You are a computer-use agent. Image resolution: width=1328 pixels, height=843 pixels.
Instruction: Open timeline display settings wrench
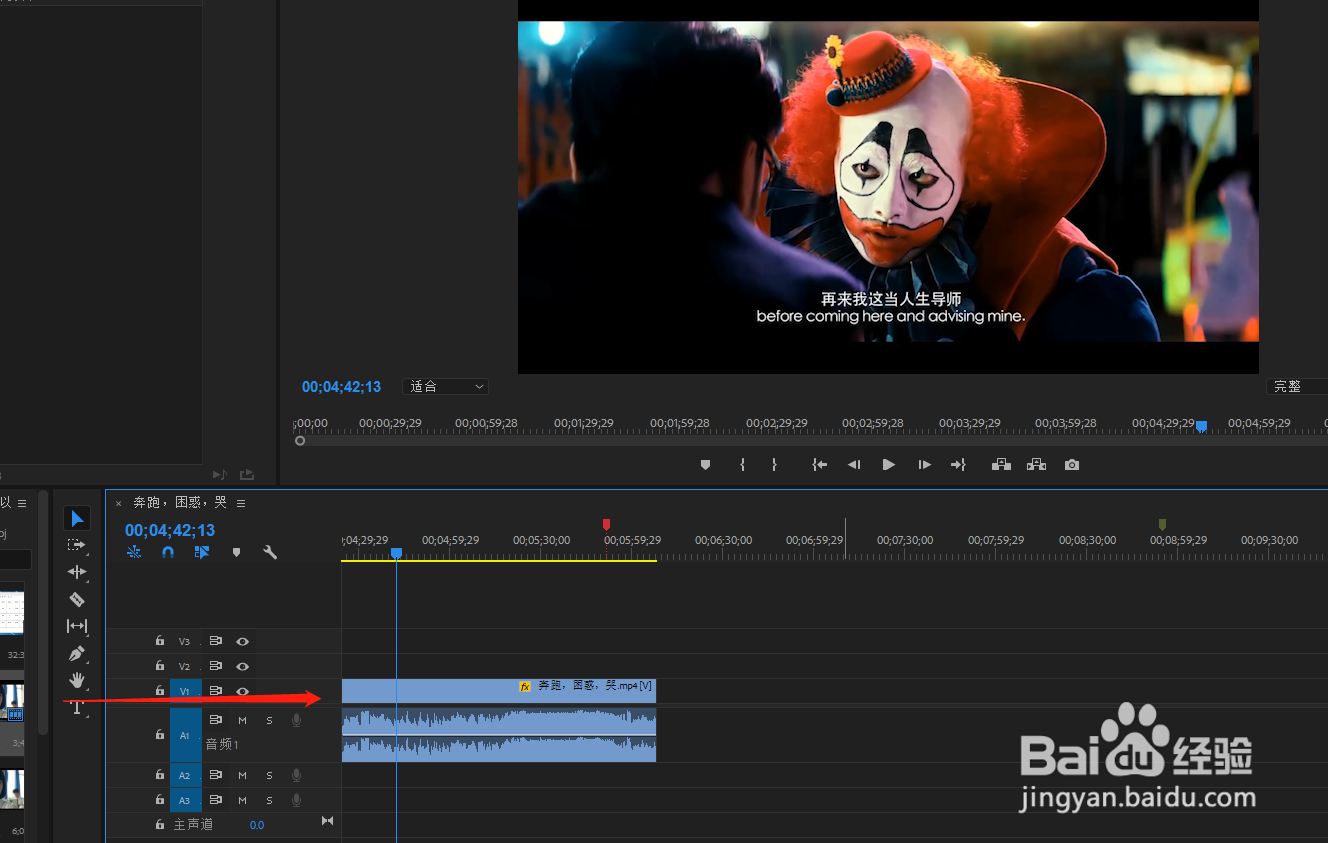[x=270, y=552]
